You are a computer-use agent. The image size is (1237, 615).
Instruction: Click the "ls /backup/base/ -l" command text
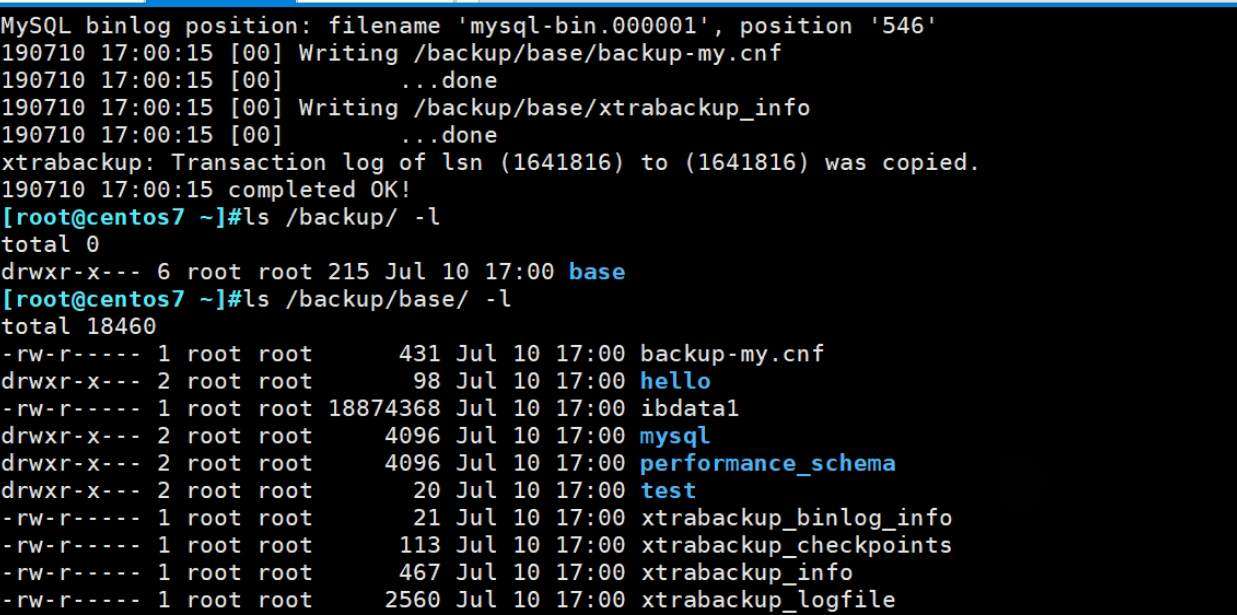click(370, 298)
